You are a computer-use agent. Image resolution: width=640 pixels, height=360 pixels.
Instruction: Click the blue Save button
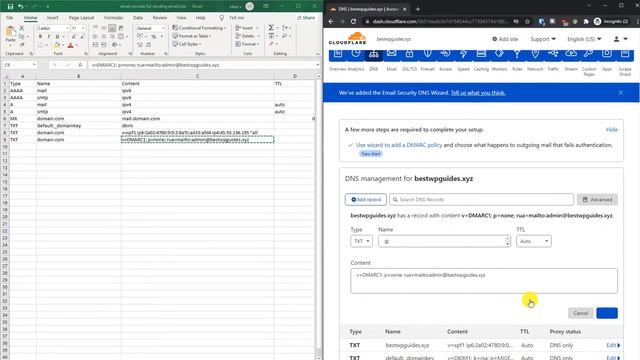pyautogui.click(x=607, y=313)
